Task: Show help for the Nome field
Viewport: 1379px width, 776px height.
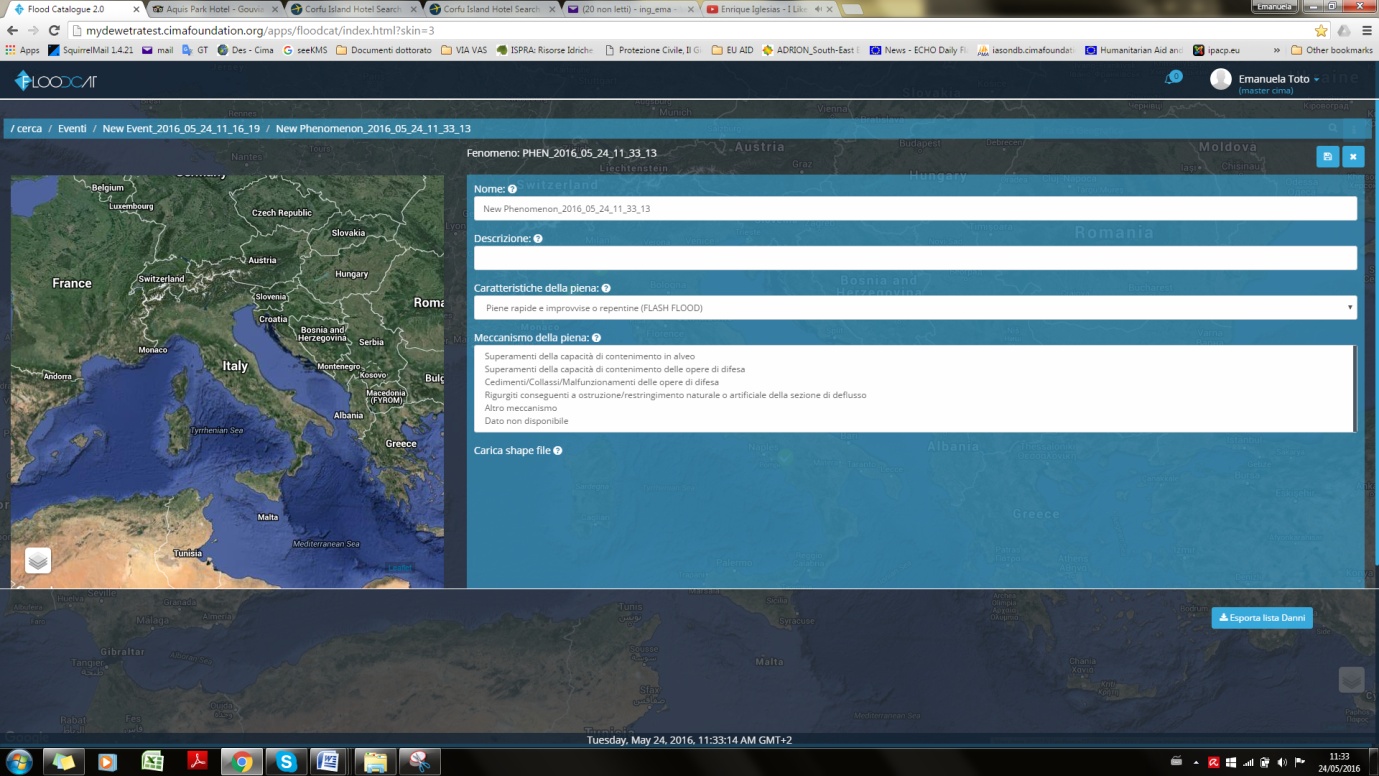Action: click(x=512, y=189)
